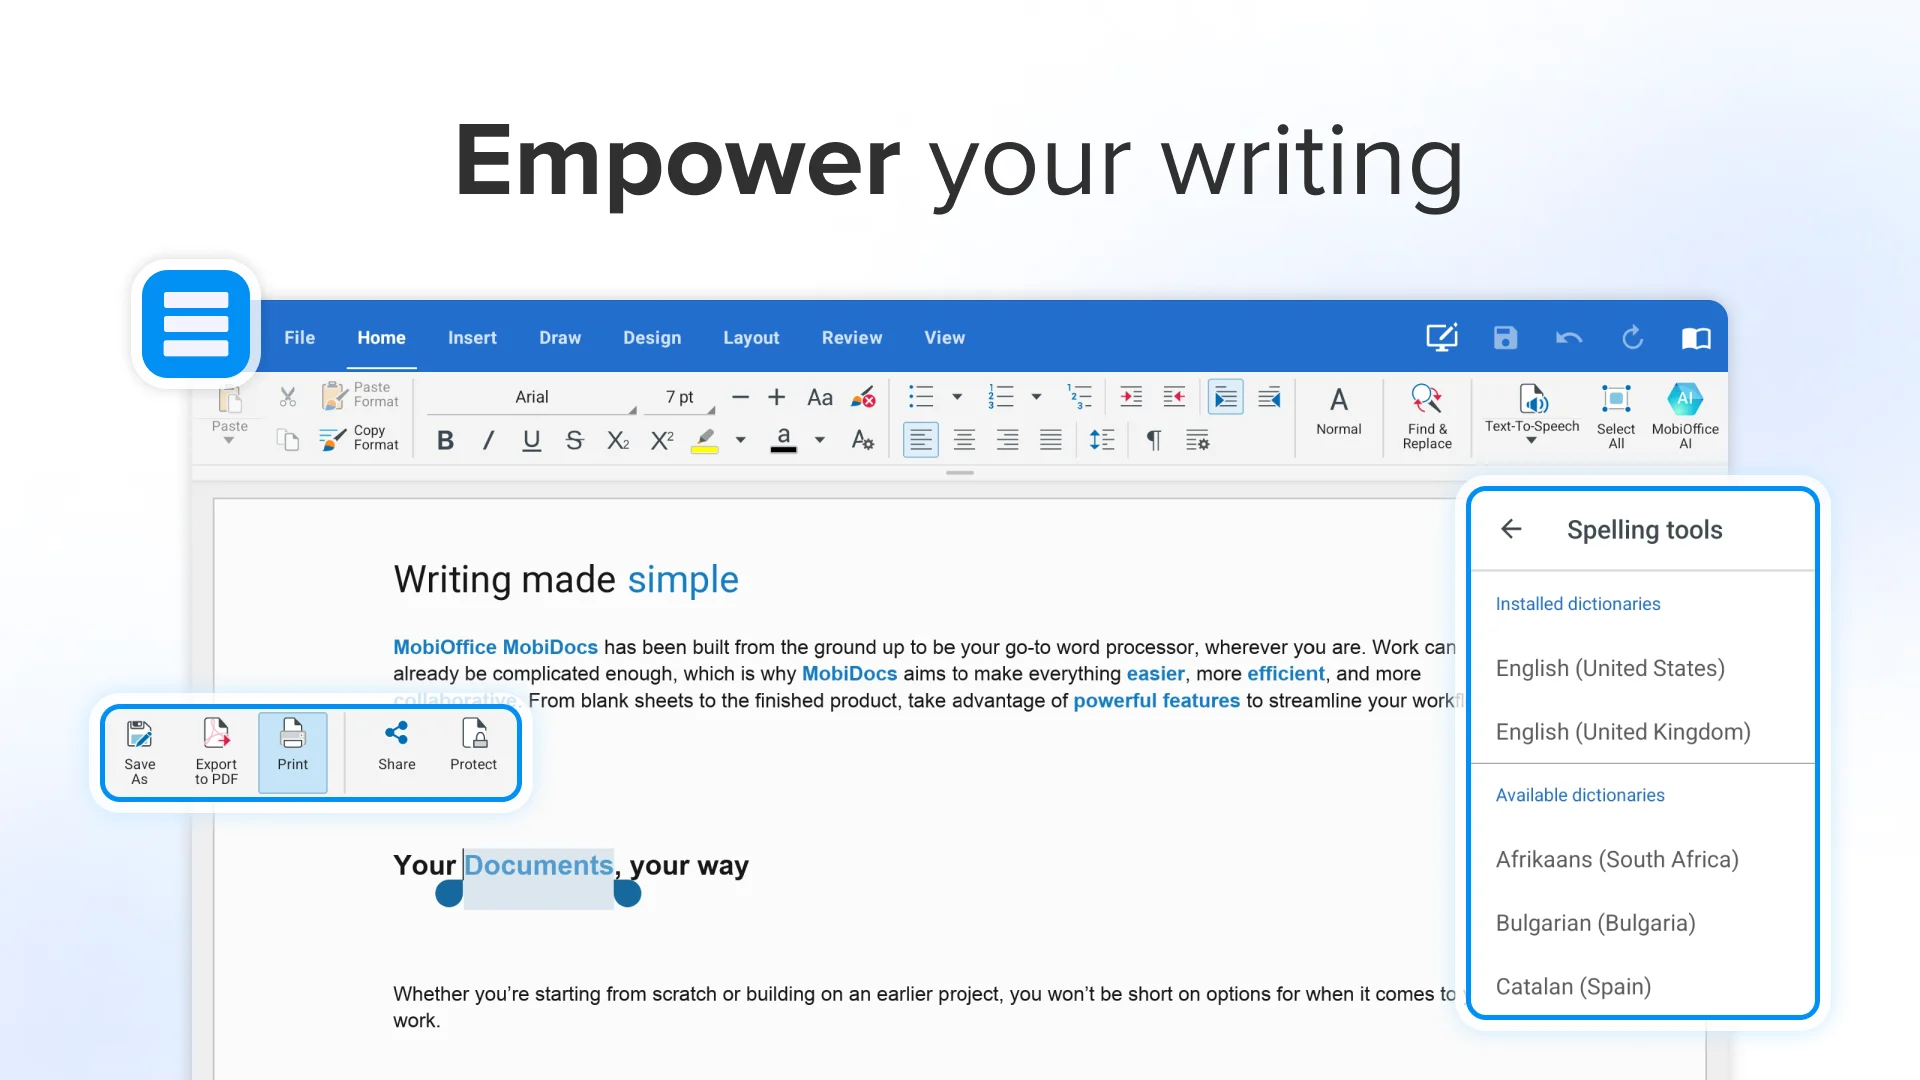Toggle right text alignment
Viewport: 1920px width, 1080px height.
coord(1007,440)
